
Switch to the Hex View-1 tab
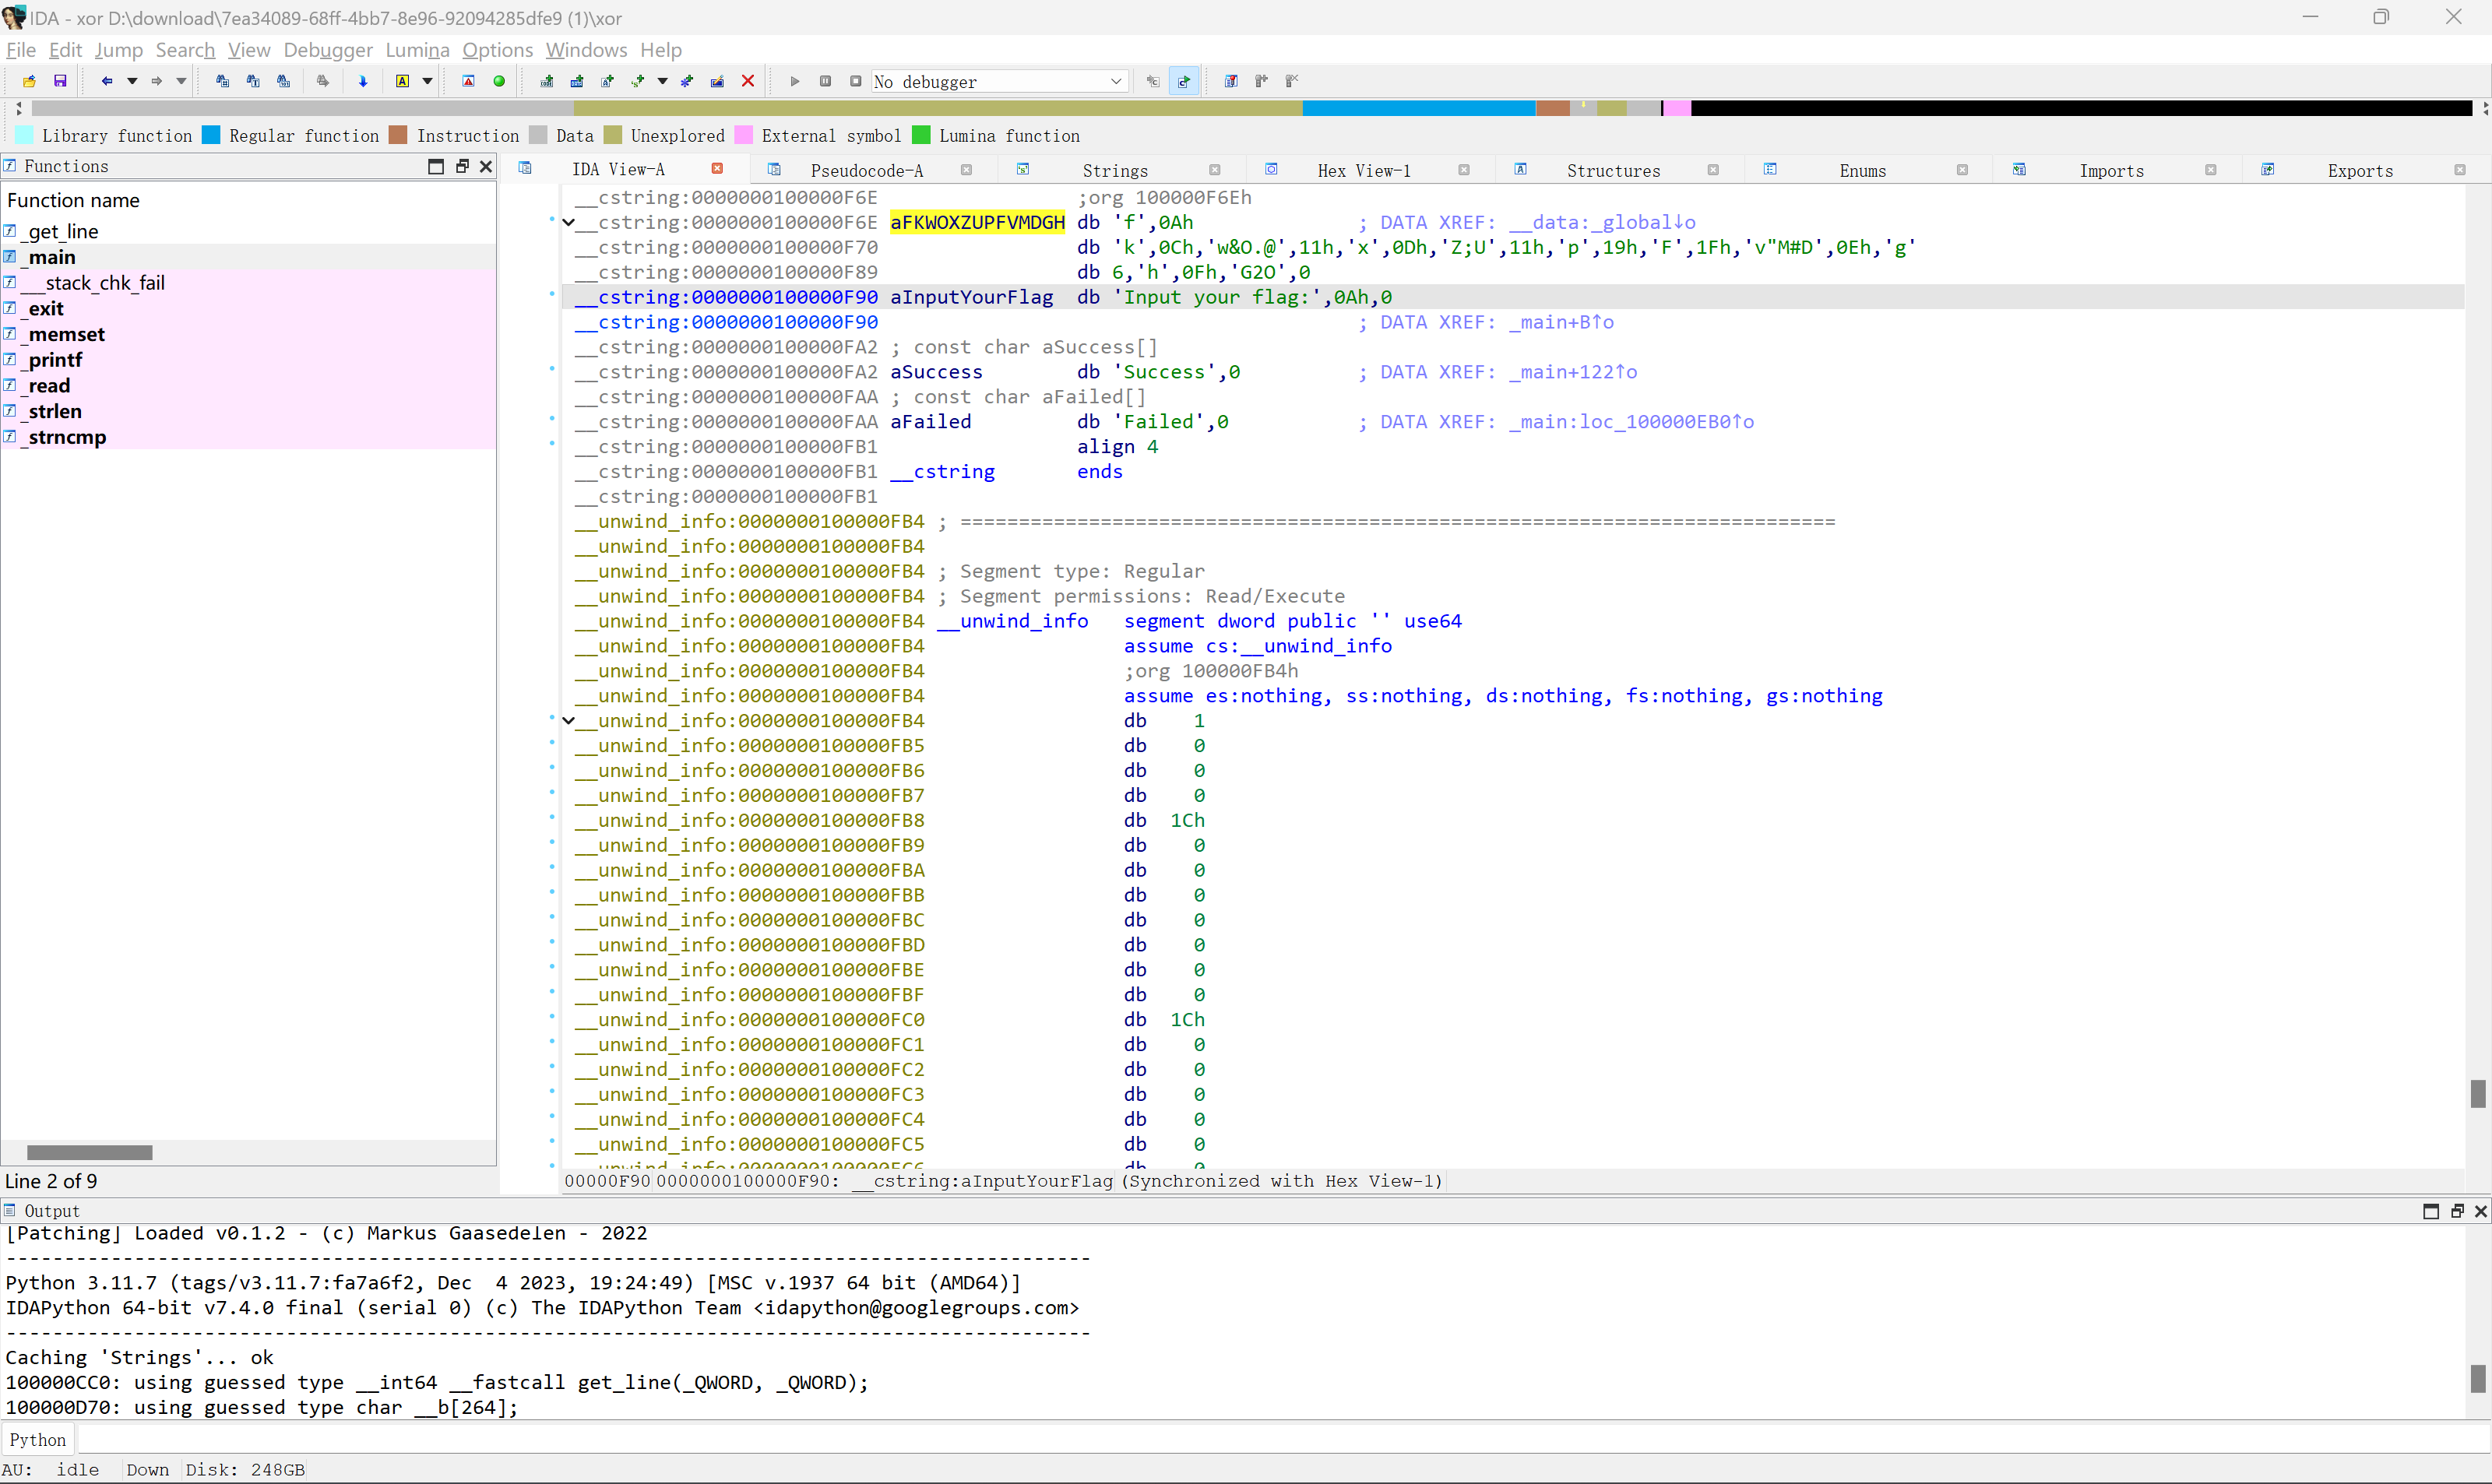coord(1364,171)
